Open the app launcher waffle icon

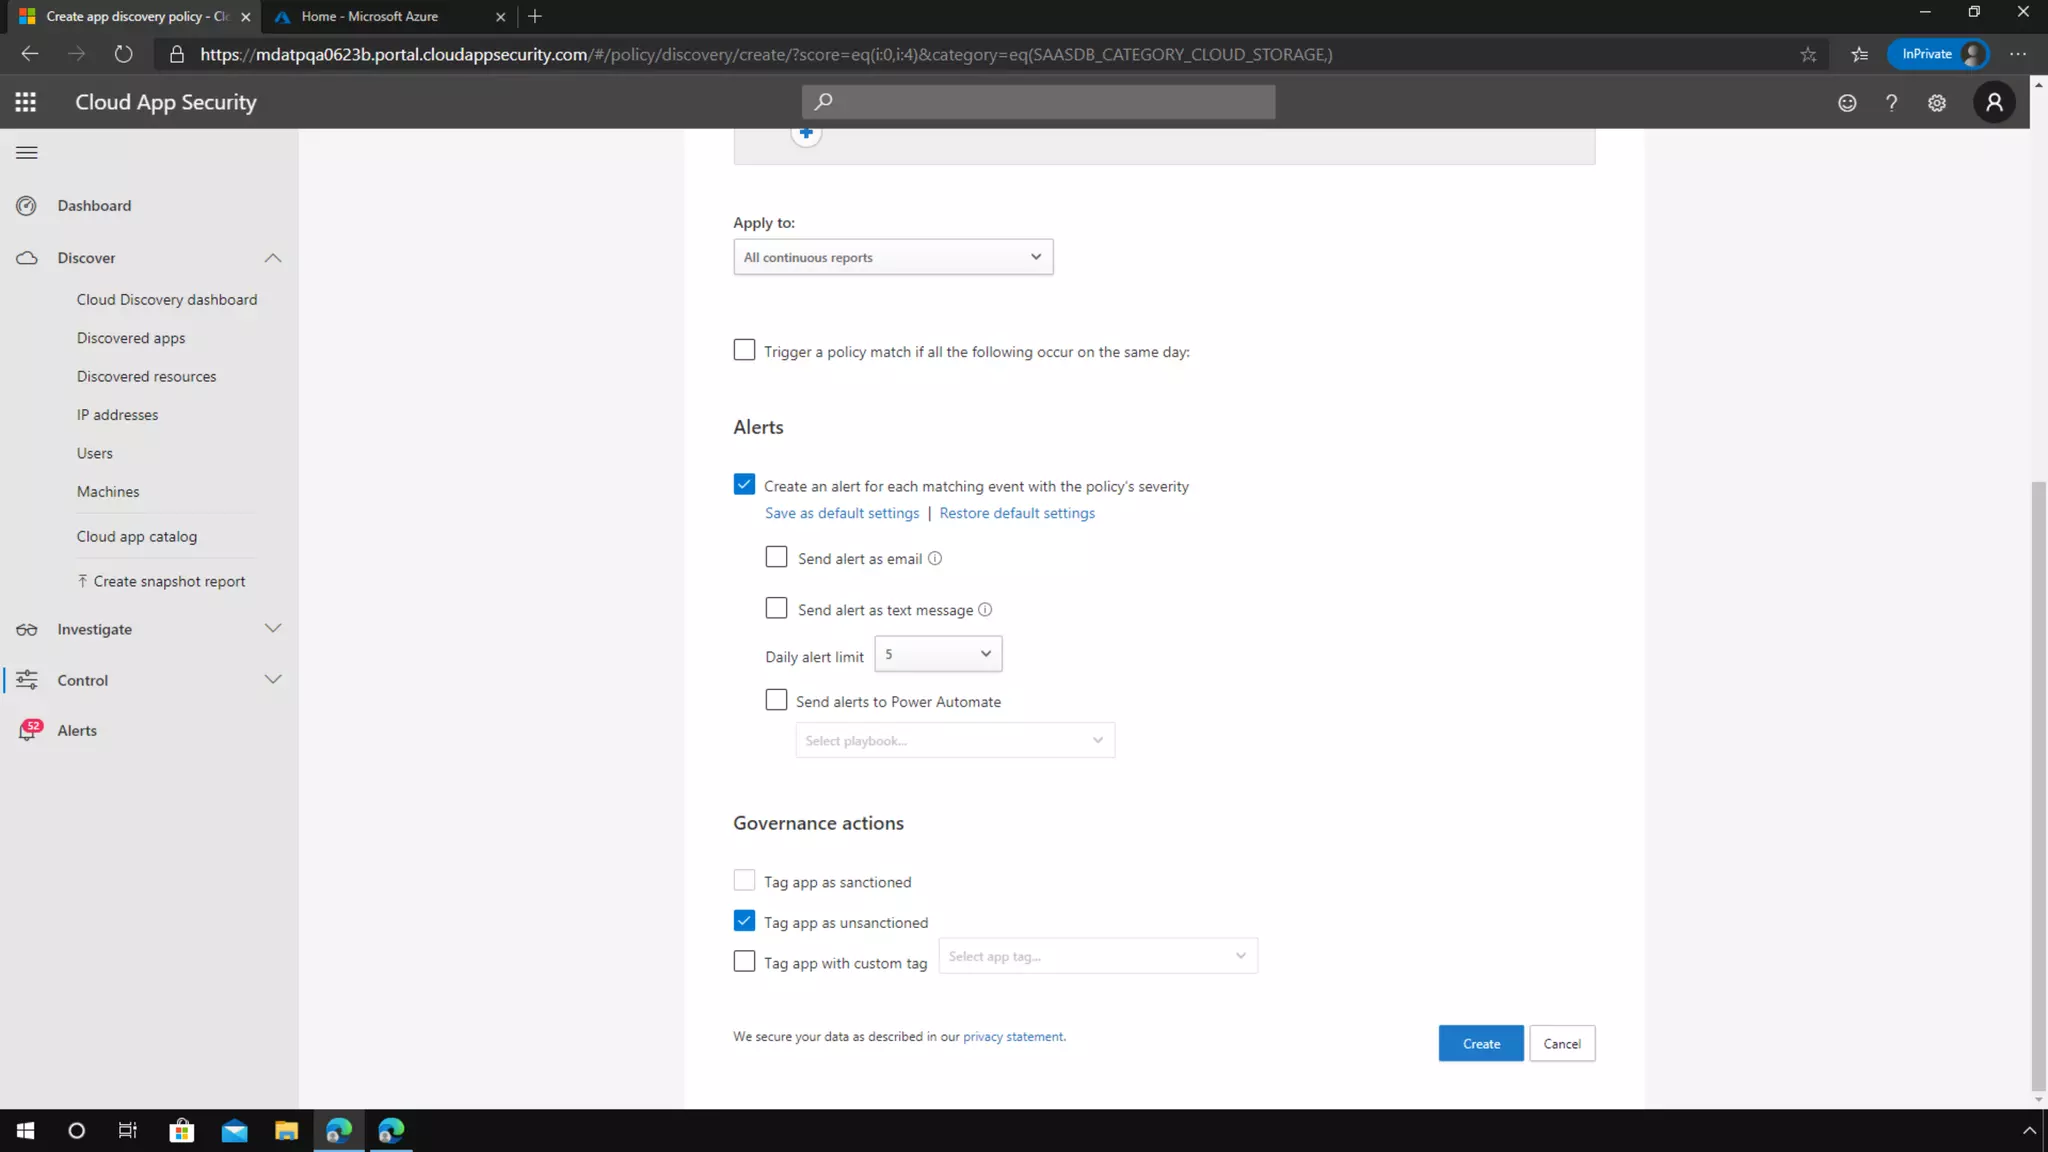click(x=26, y=102)
